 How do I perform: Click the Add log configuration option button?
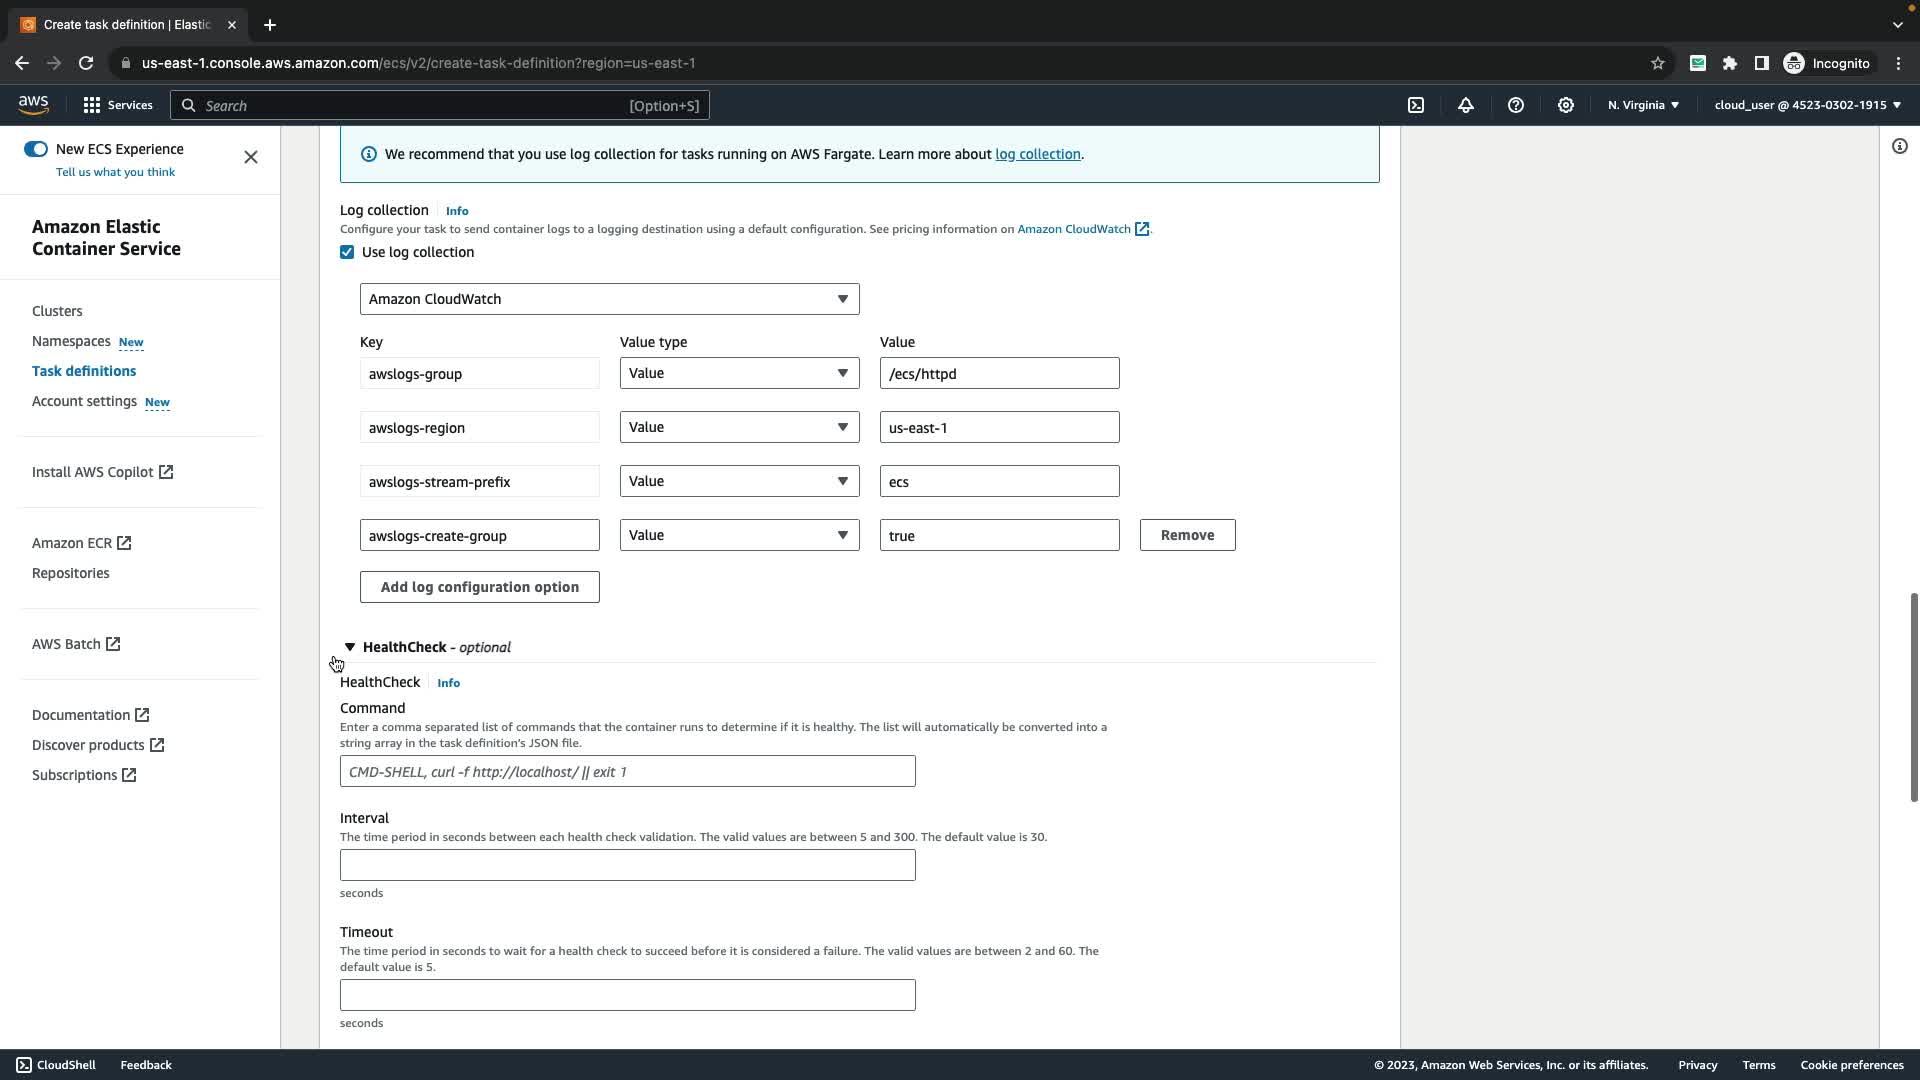479,587
